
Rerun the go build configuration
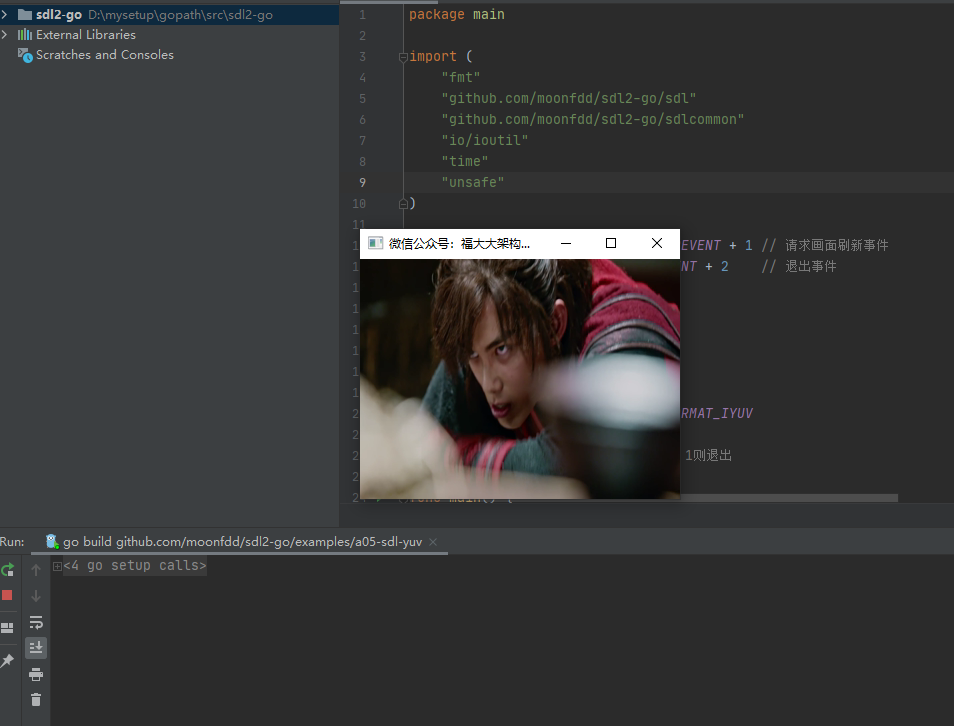coord(7,570)
